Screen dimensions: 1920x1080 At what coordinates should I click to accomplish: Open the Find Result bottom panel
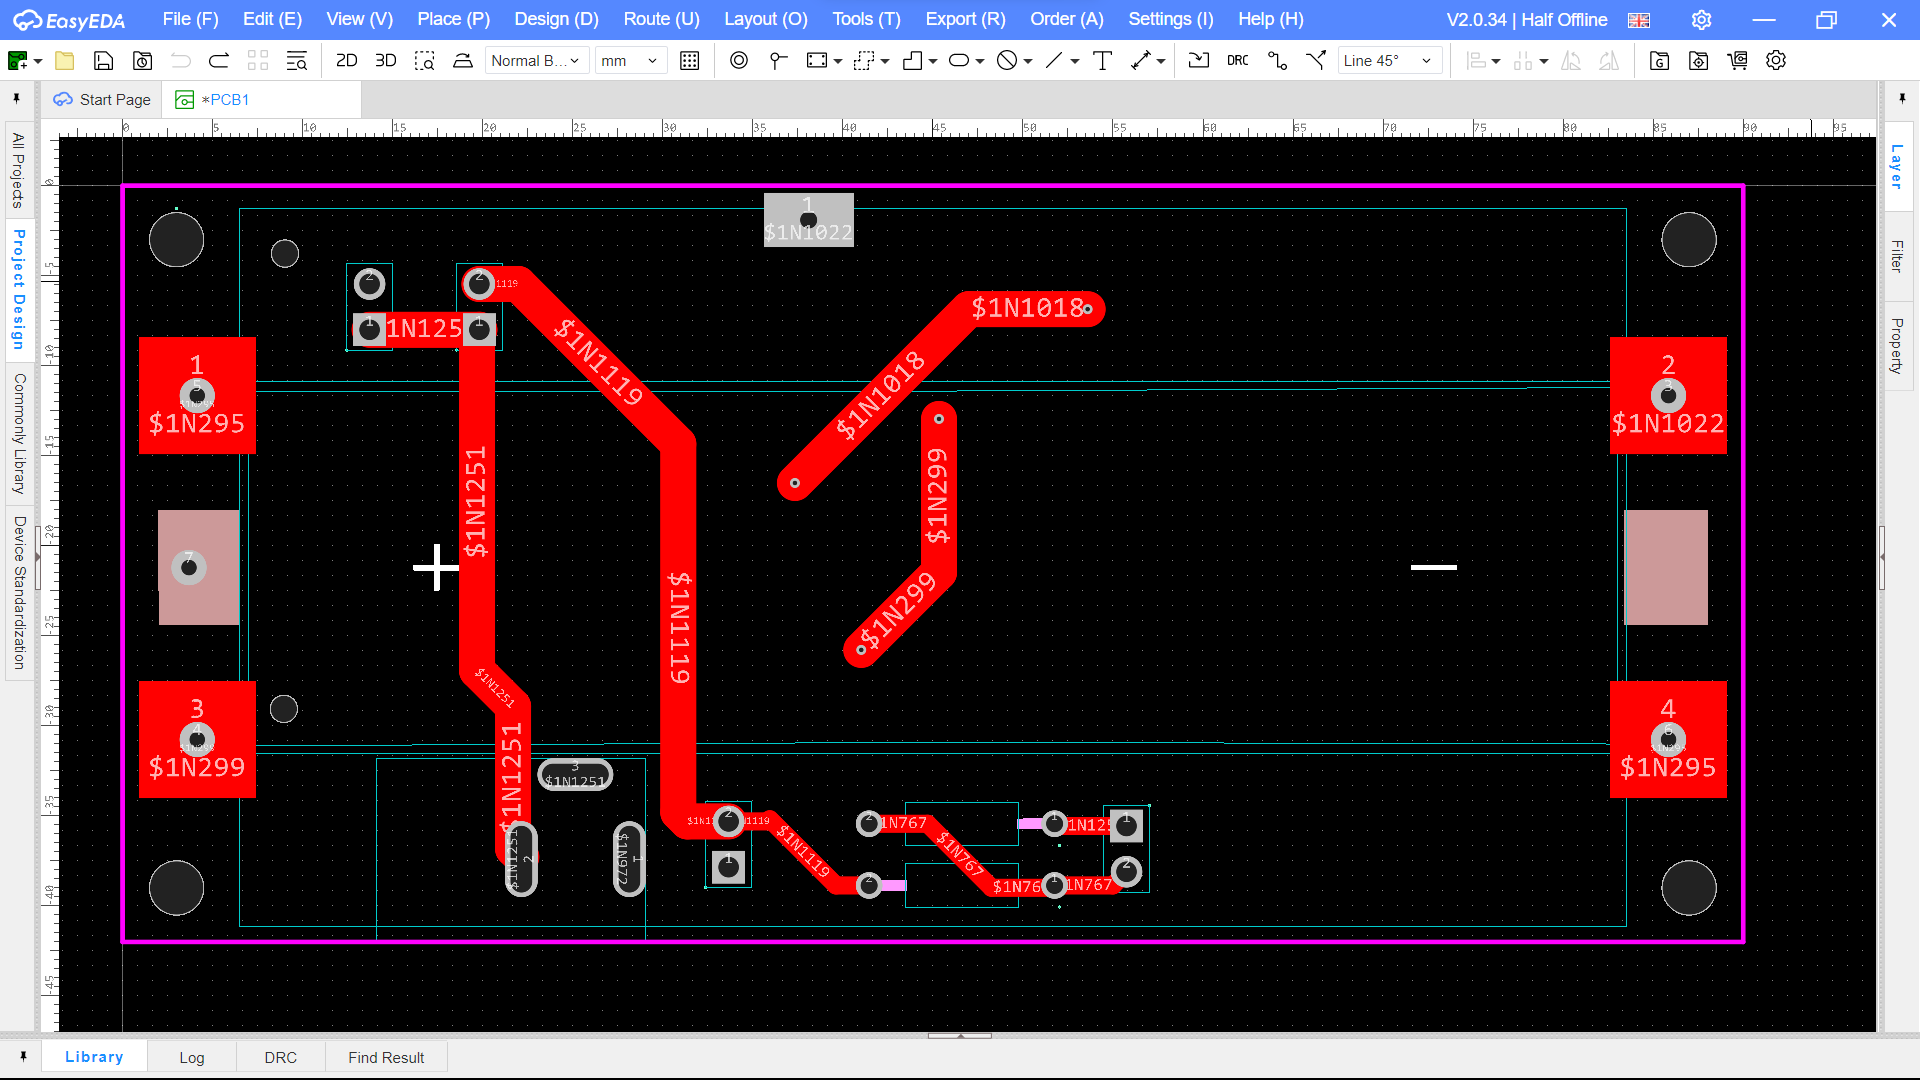(x=386, y=1057)
